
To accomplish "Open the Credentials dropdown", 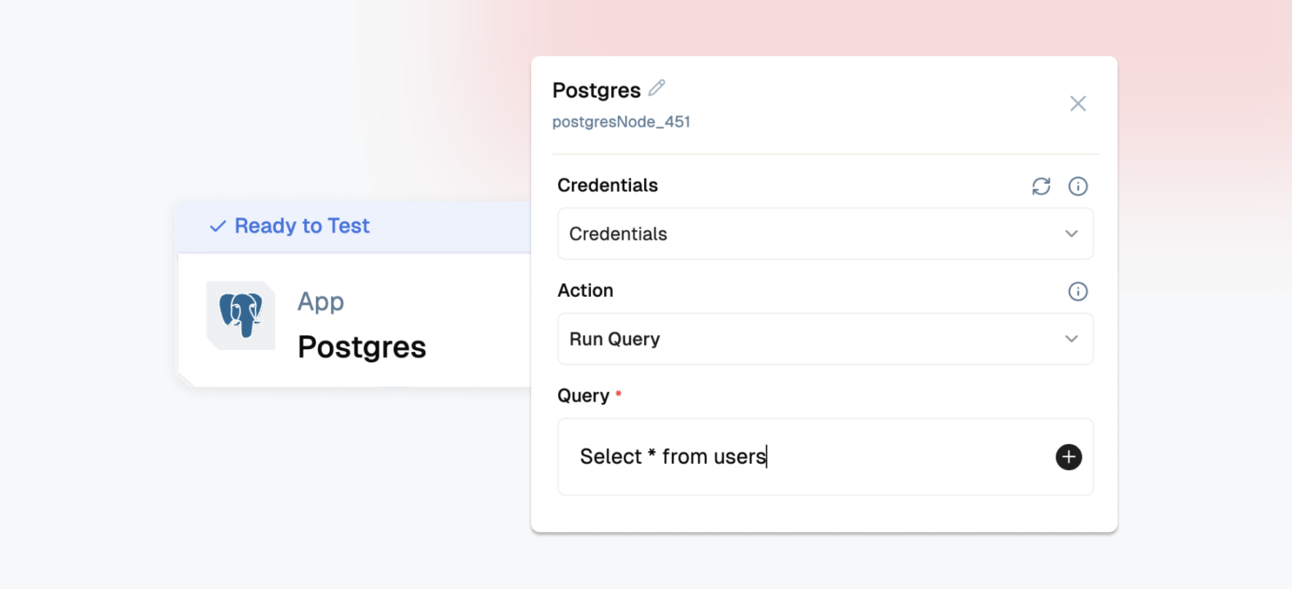I will 825,234.
